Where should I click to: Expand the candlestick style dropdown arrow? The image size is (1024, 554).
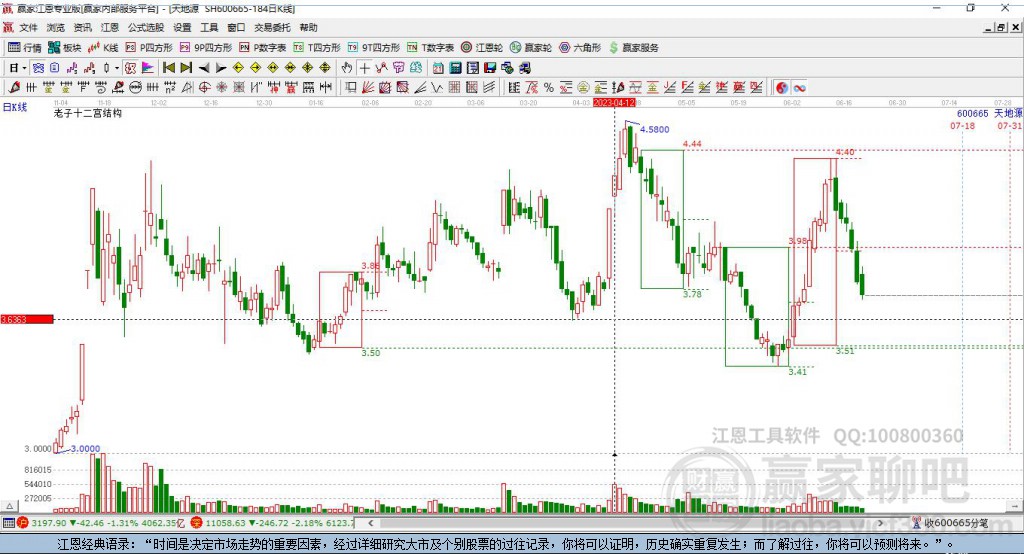coord(116,68)
